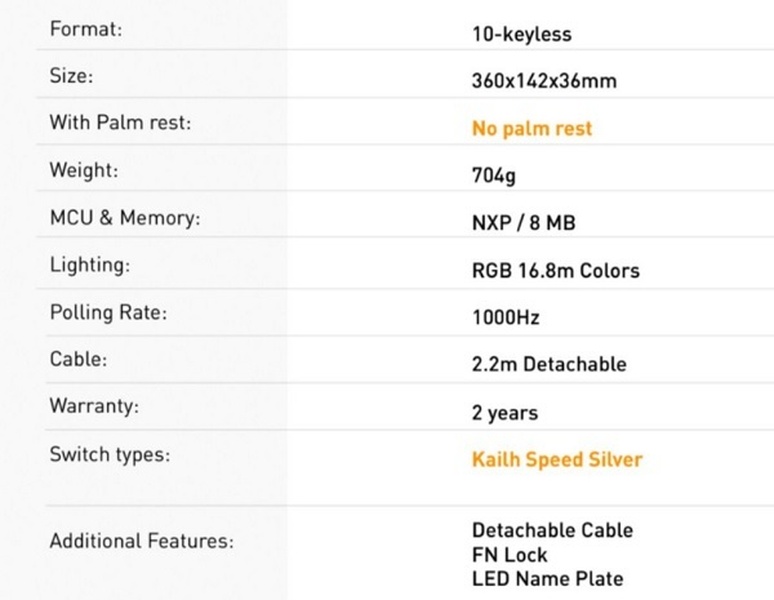Click the 'MCU & Memory:' label
The width and height of the screenshot is (774, 600).
point(124,217)
